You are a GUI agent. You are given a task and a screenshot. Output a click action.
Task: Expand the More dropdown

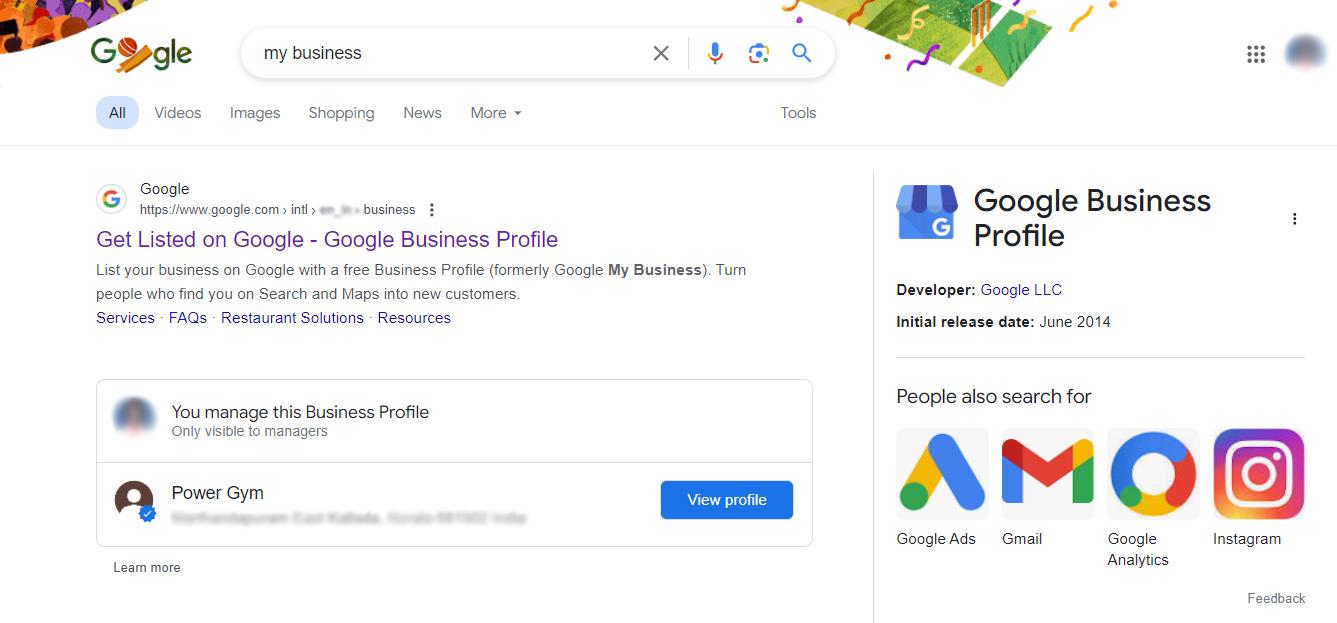[496, 113]
